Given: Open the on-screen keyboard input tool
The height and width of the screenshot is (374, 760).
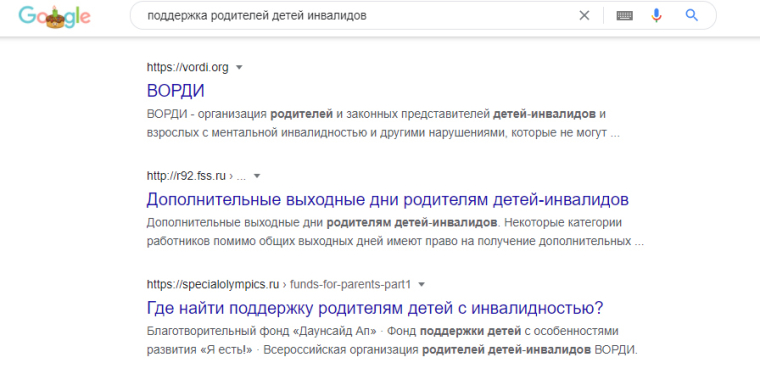Looking at the screenshot, I should click(624, 16).
